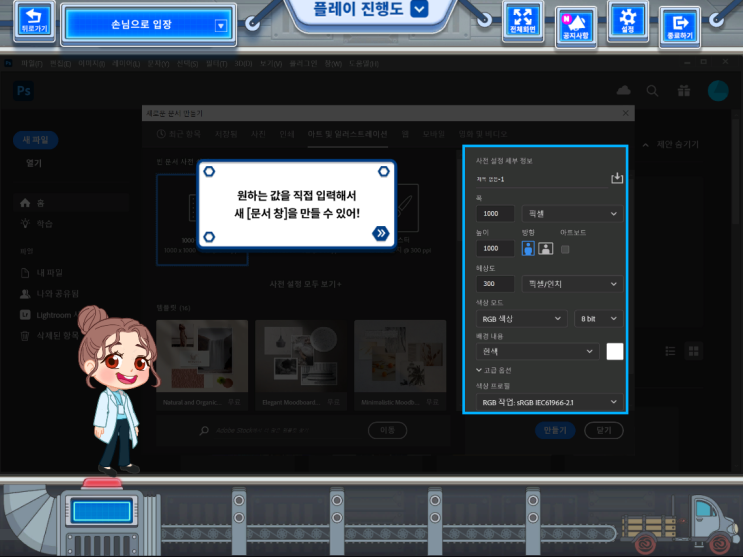This screenshot has width=743, height=557.
Task: Click the 새 파일 button
Action: pyautogui.click(x=36, y=140)
